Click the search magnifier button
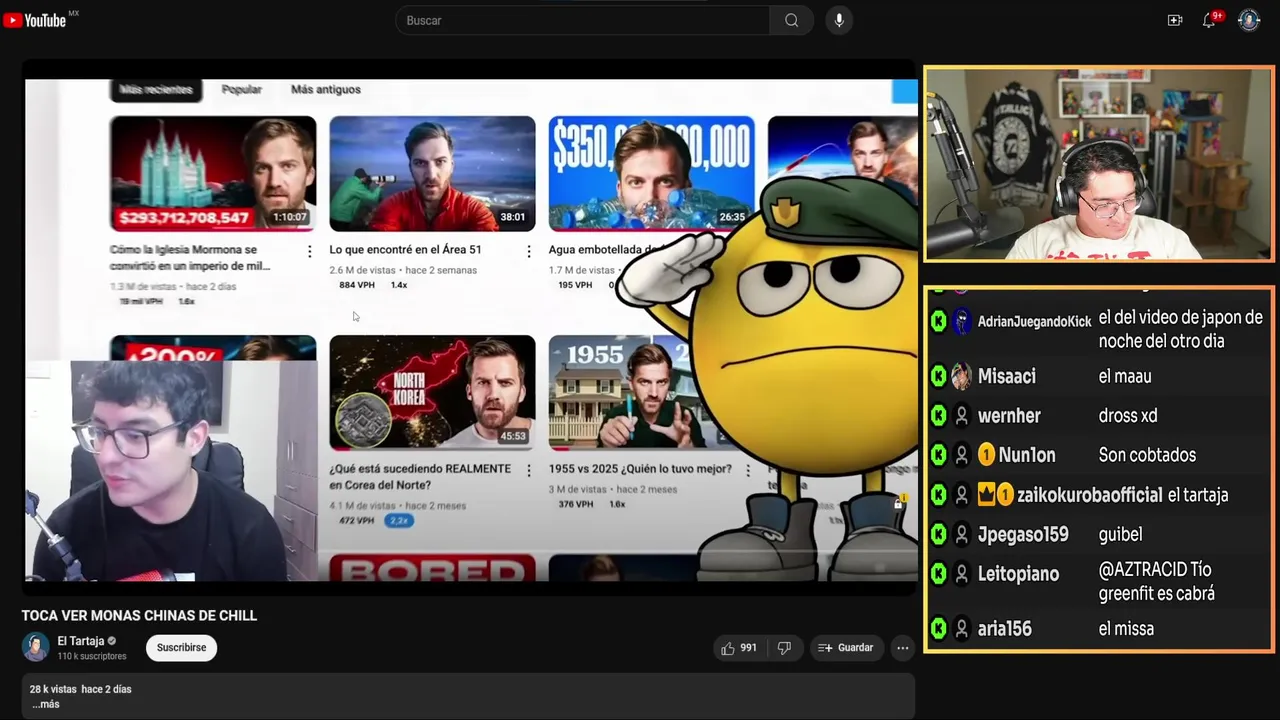 pos(792,20)
